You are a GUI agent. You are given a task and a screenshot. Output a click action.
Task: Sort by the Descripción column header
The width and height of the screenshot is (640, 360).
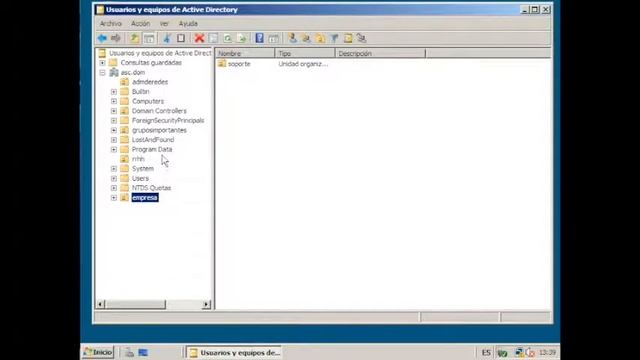[x=380, y=53]
